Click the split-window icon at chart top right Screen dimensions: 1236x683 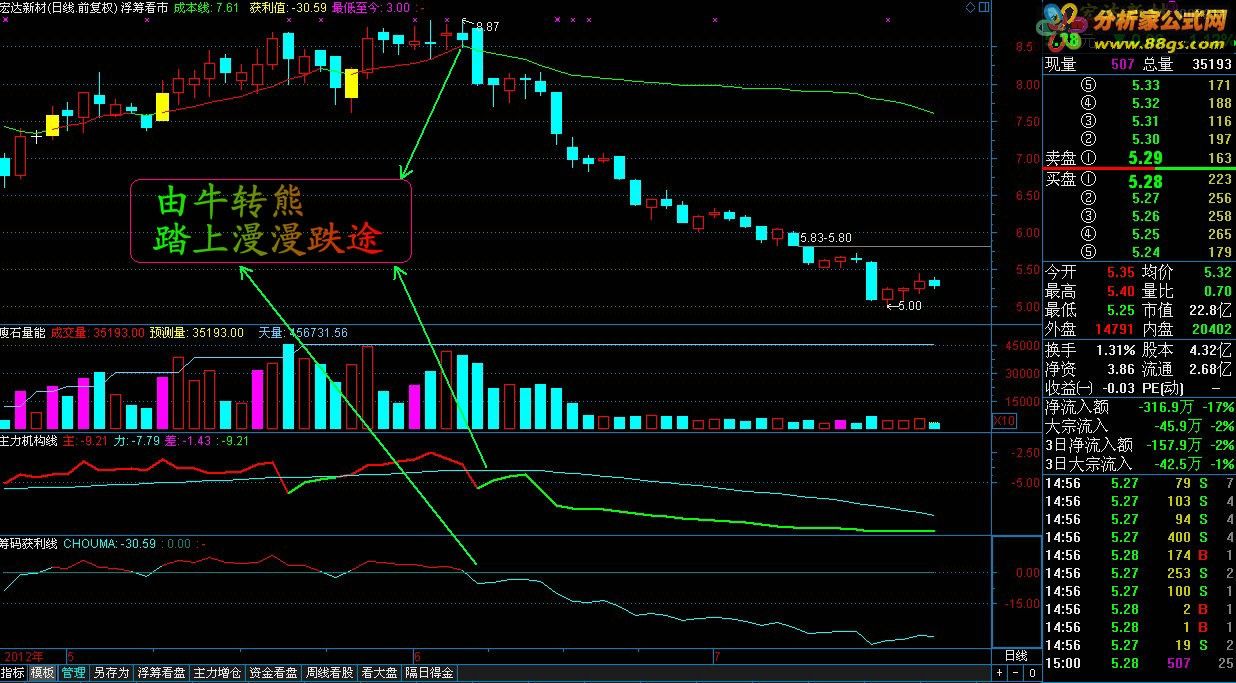coord(983,7)
